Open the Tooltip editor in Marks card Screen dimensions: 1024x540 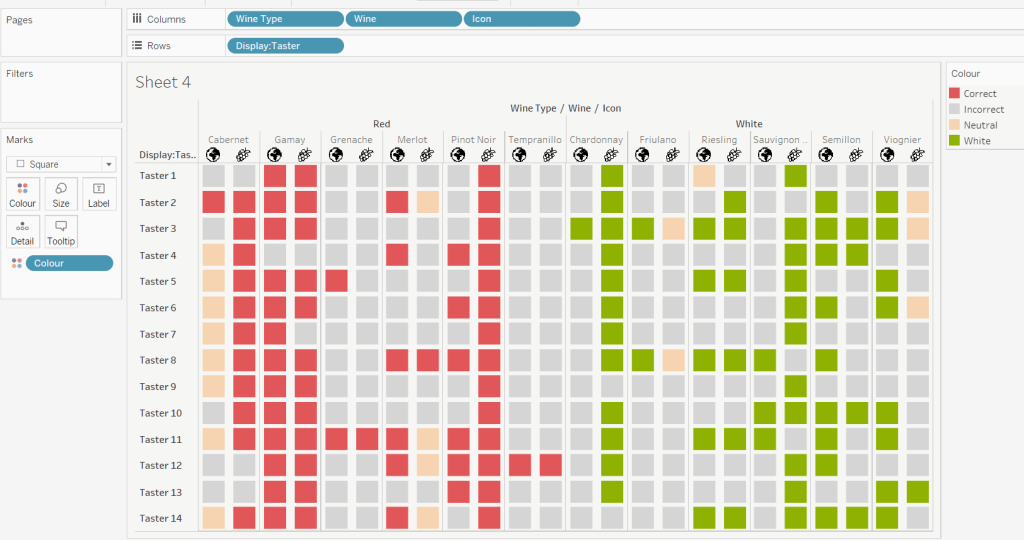point(61,232)
